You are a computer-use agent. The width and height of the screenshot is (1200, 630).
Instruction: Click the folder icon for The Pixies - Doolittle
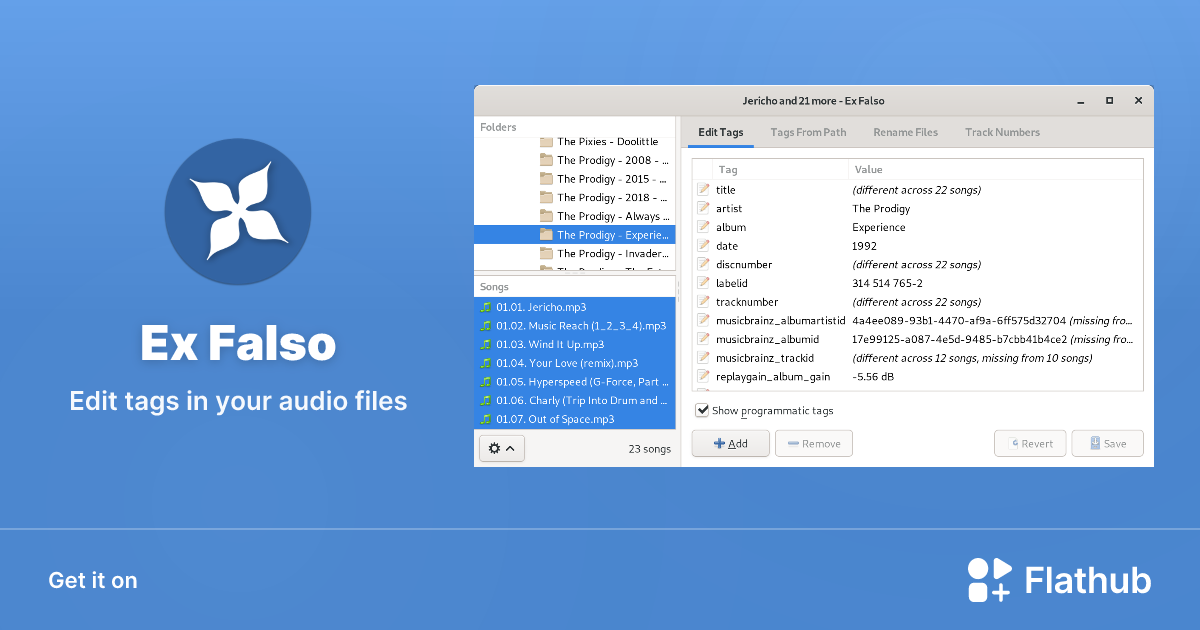click(x=546, y=142)
